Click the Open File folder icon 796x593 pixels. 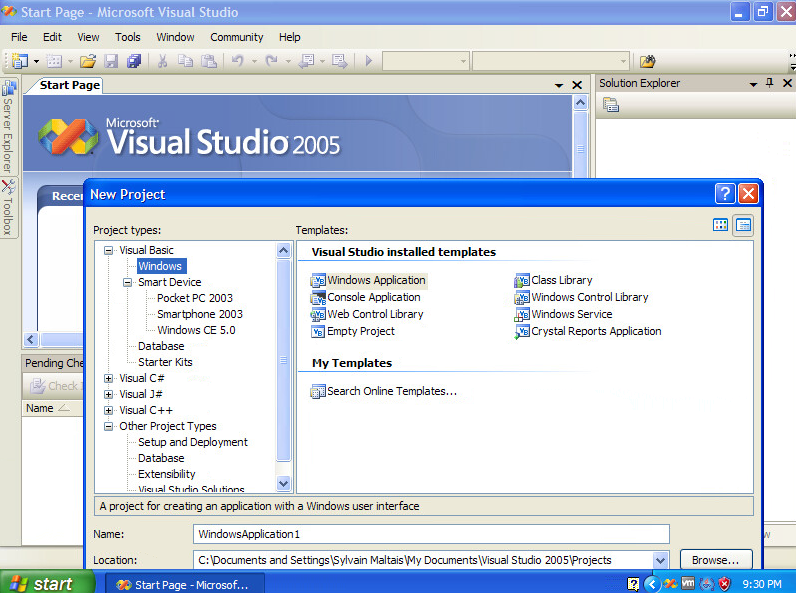coord(88,61)
